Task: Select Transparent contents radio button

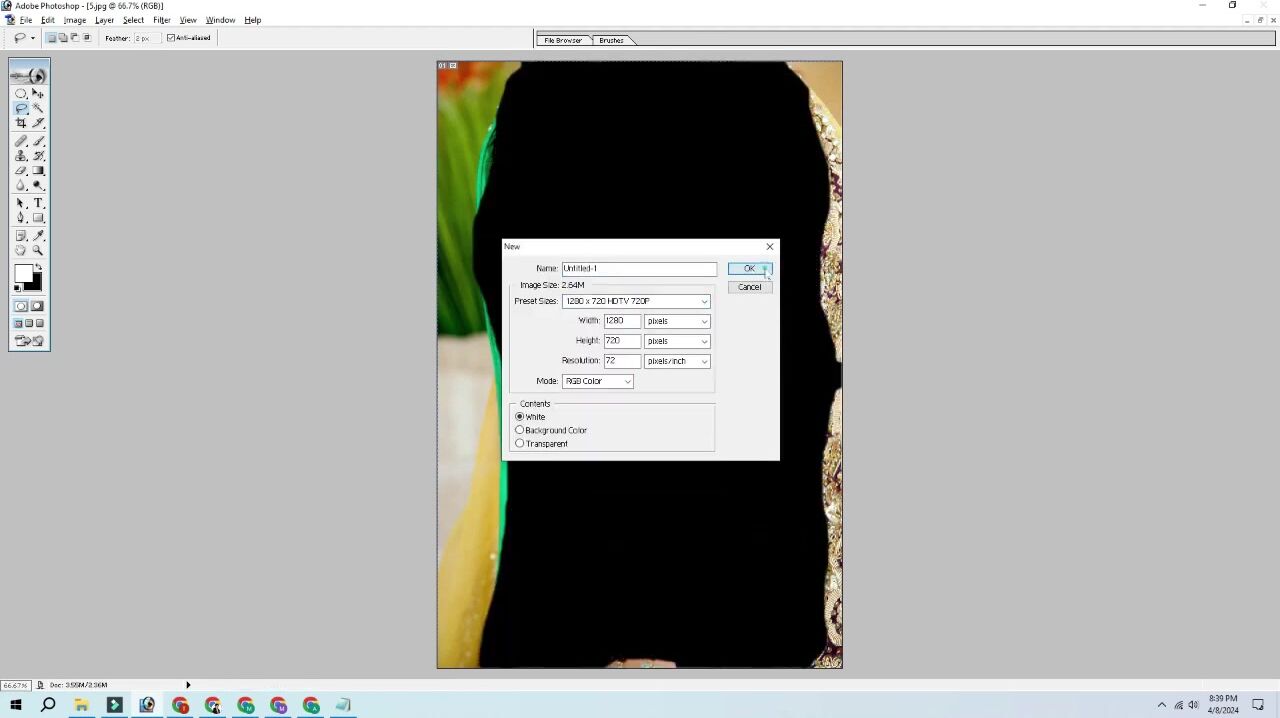Action: (520, 444)
